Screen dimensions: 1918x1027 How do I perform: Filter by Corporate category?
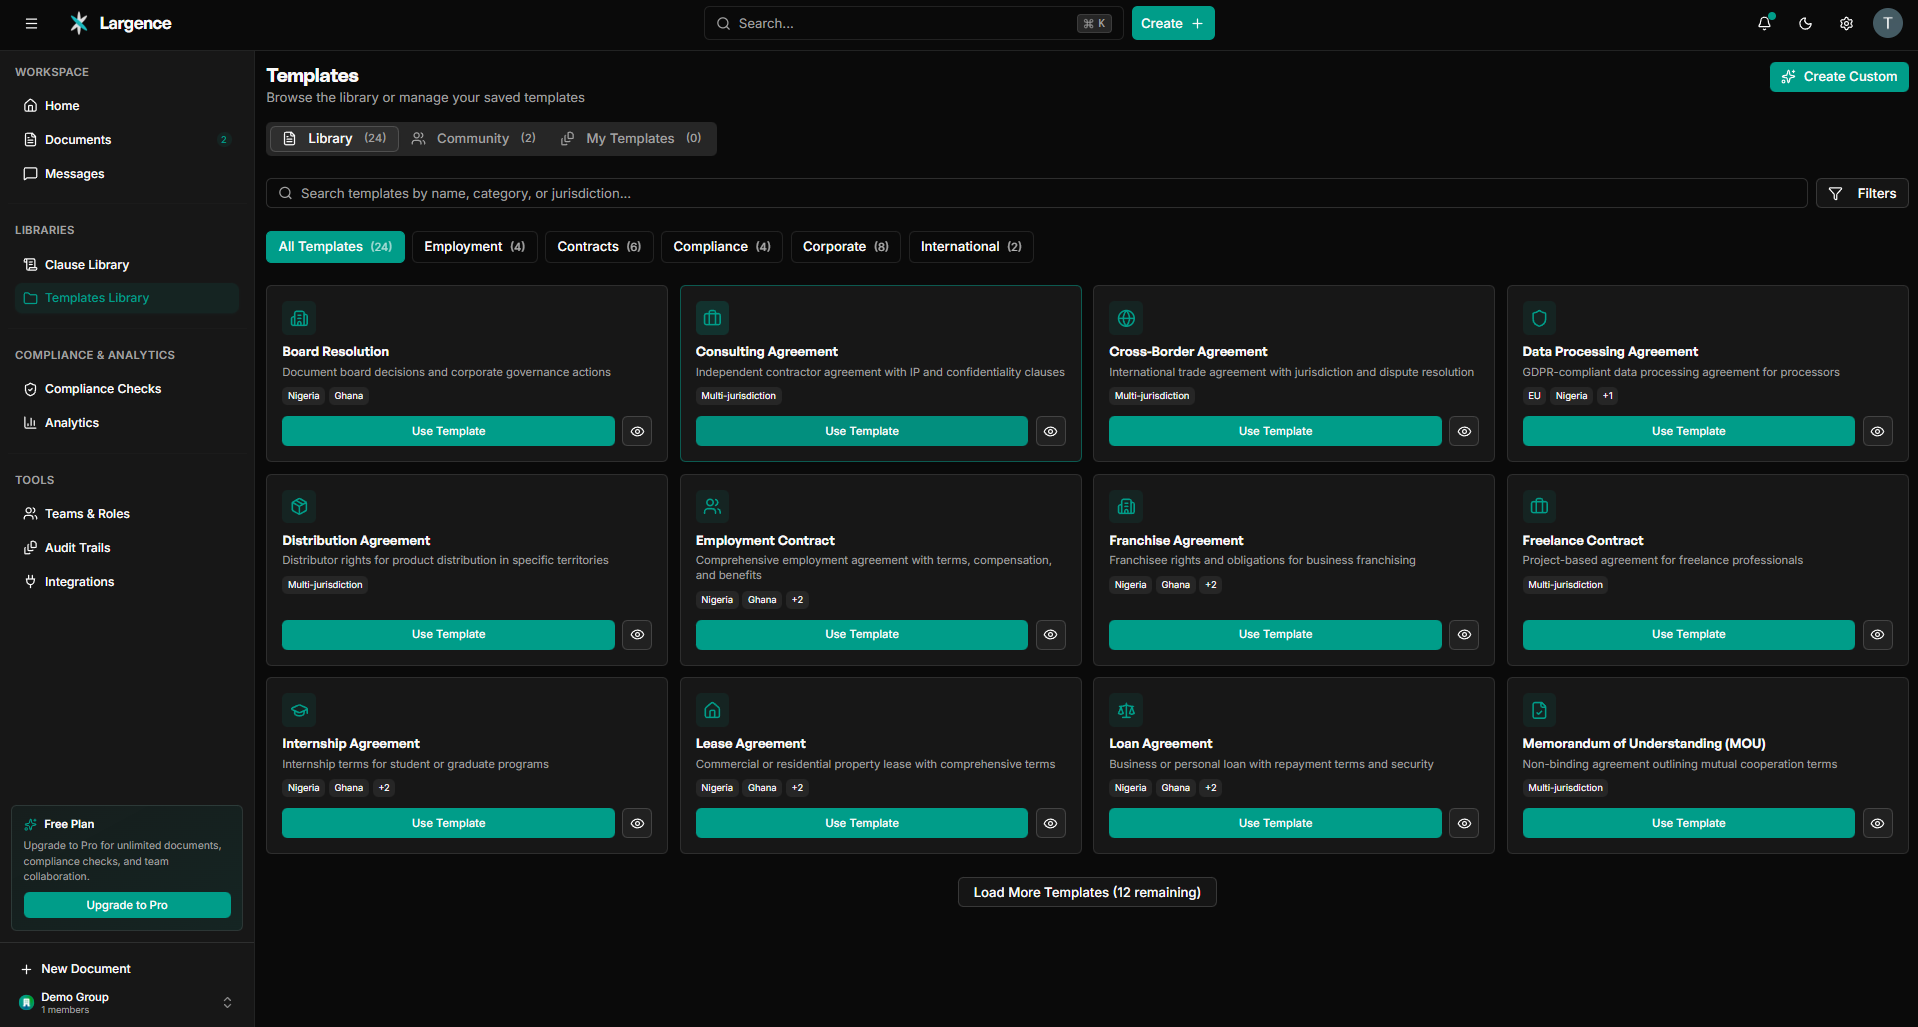pyautogui.click(x=845, y=247)
